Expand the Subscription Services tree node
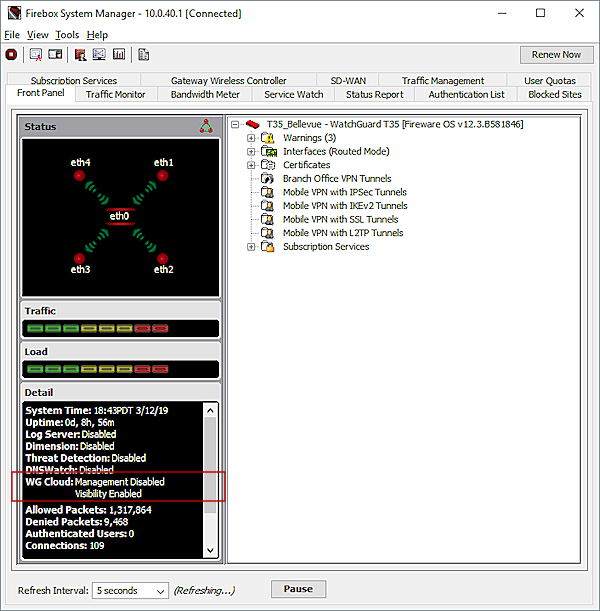Image resolution: width=600 pixels, height=611 pixels. tap(251, 247)
